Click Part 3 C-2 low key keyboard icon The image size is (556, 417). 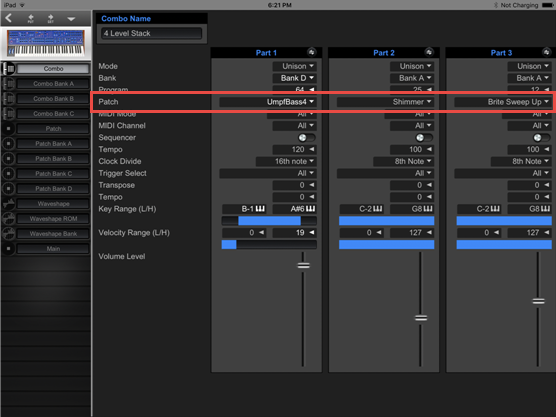(495, 209)
